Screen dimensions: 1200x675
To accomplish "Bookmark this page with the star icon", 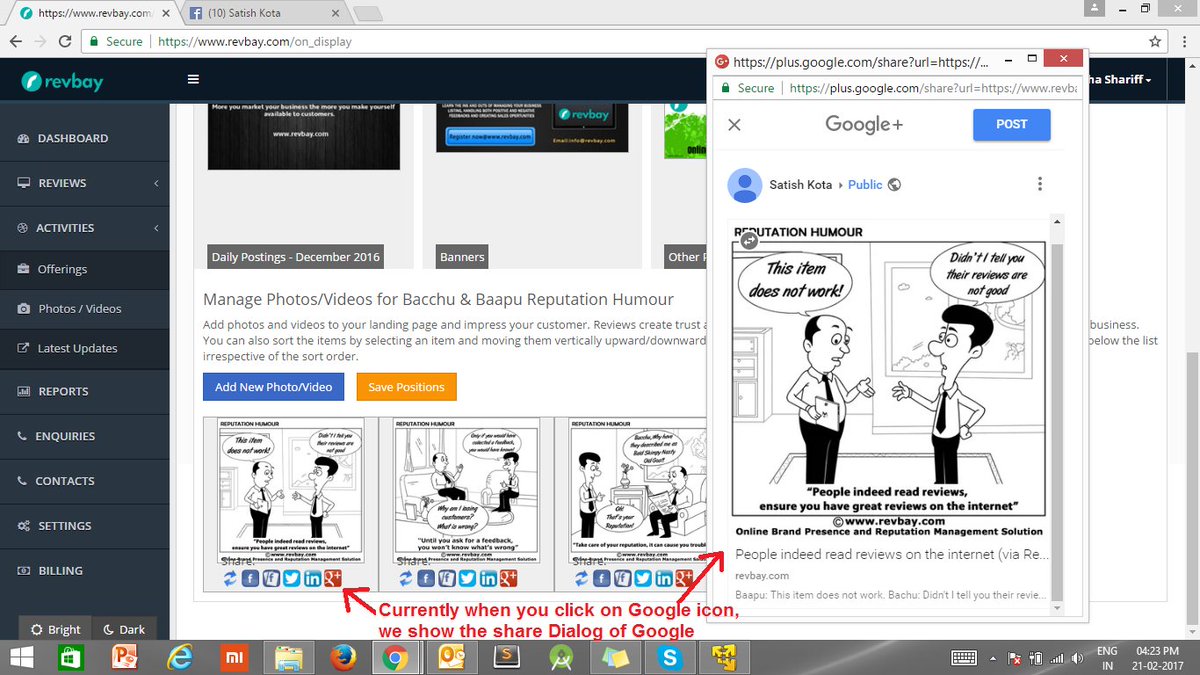I will point(1155,41).
